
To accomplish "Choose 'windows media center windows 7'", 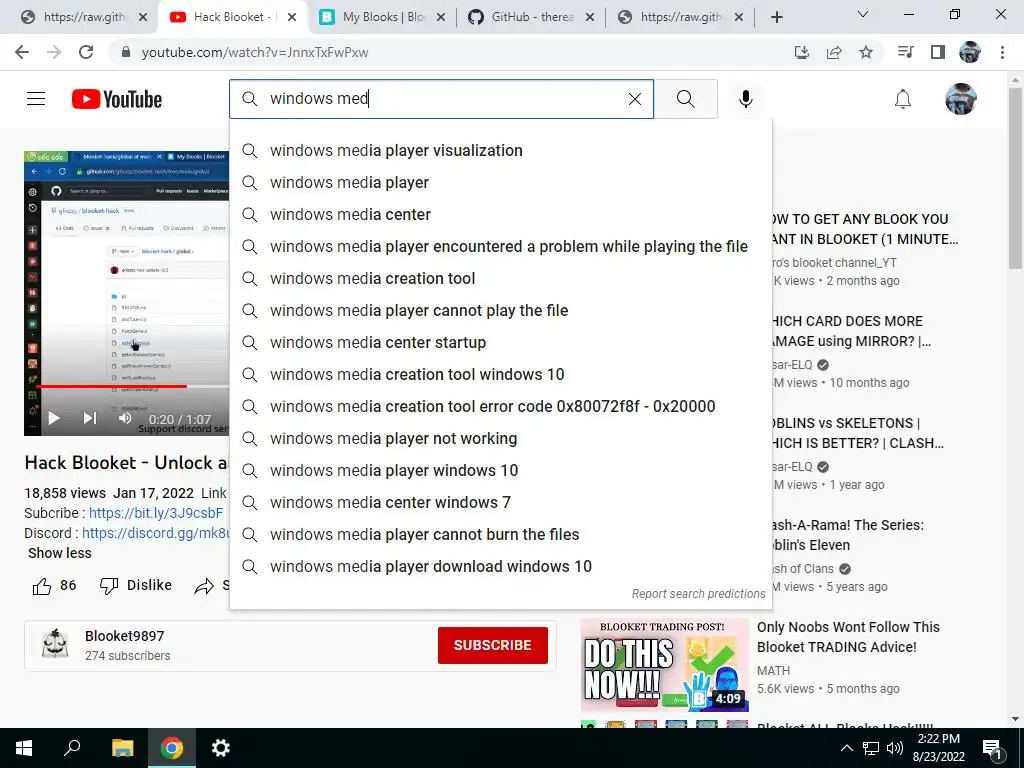I will point(500,503).
